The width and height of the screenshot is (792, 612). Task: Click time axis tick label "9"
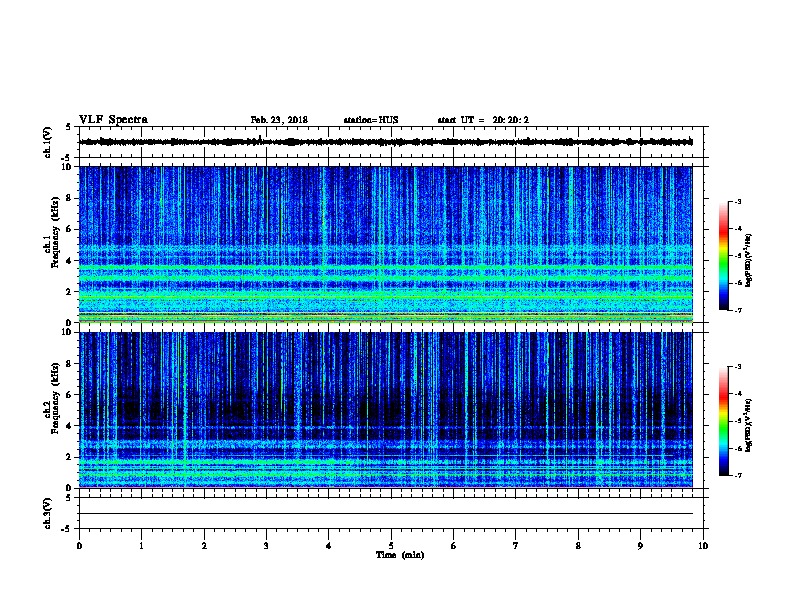tap(640, 546)
